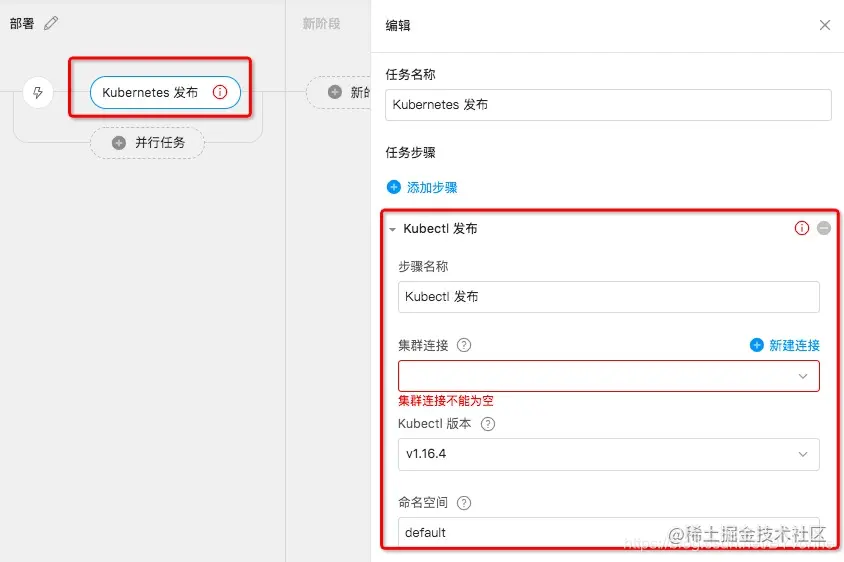Click the lightning trigger icon in pipeline
The image size is (844, 562).
pyautogui.click(x=38, y=92)
